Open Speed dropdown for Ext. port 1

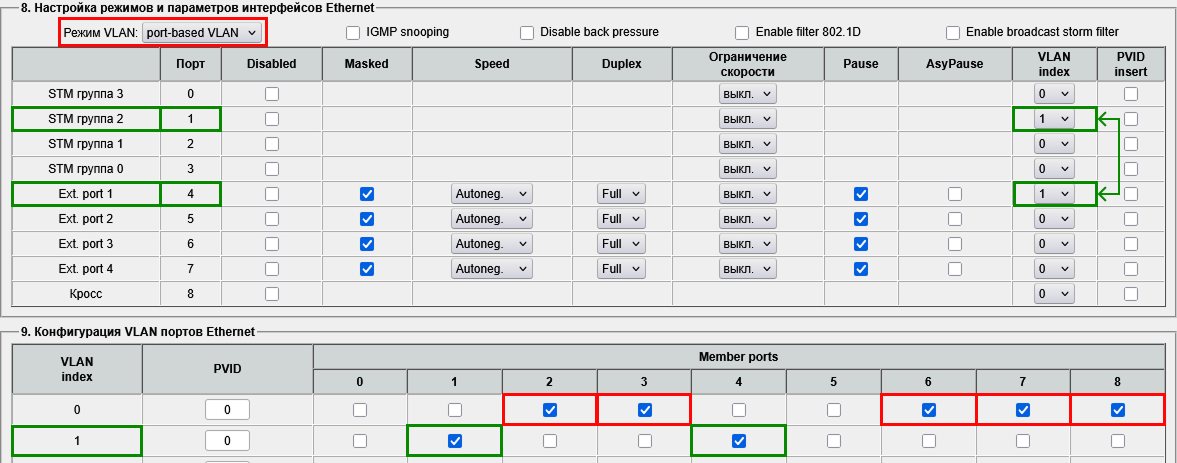coord(492,193)
